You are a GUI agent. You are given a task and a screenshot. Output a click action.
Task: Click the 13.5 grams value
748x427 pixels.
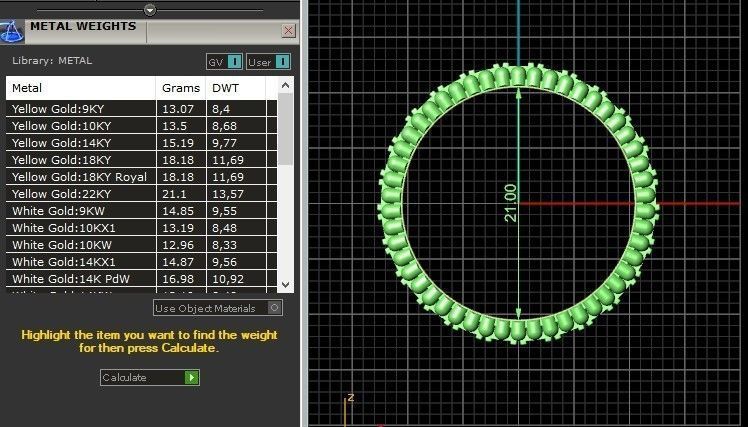174,126
